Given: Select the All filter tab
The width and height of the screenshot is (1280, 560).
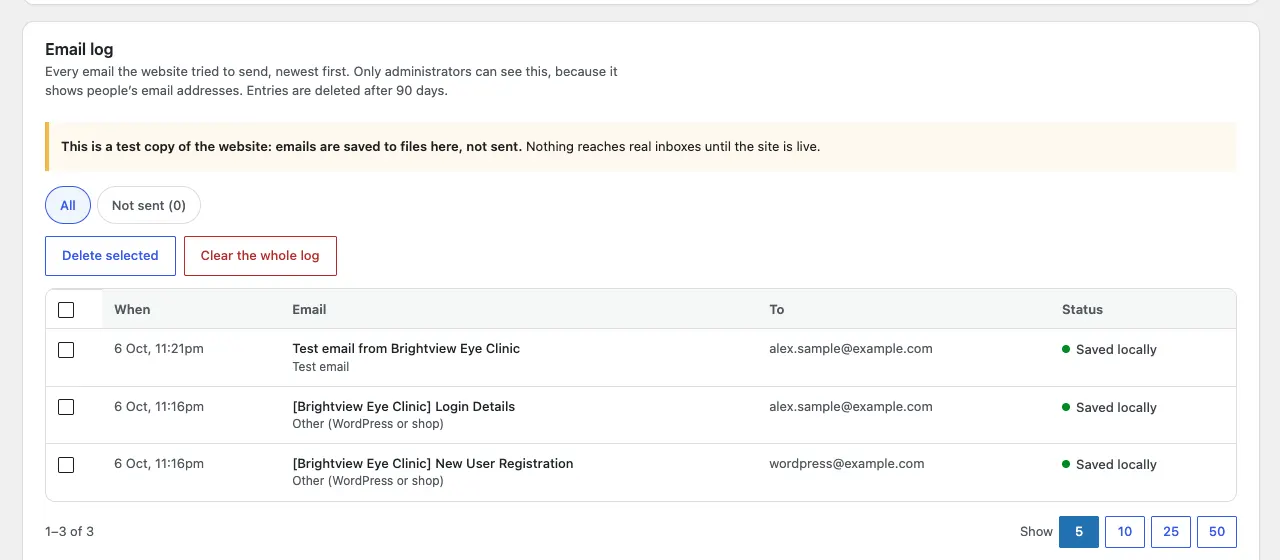Looking at the screenshot, I should point(68,205).
